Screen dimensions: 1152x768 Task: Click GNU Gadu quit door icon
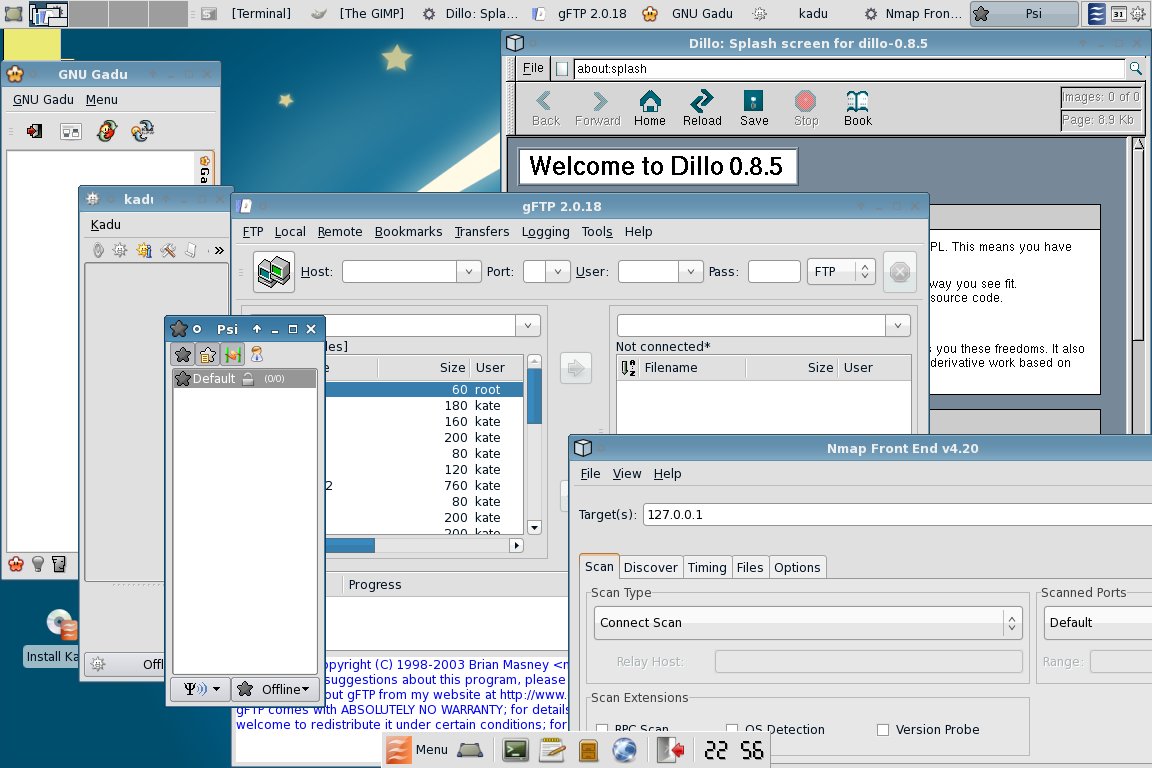[x=35, y=131]
